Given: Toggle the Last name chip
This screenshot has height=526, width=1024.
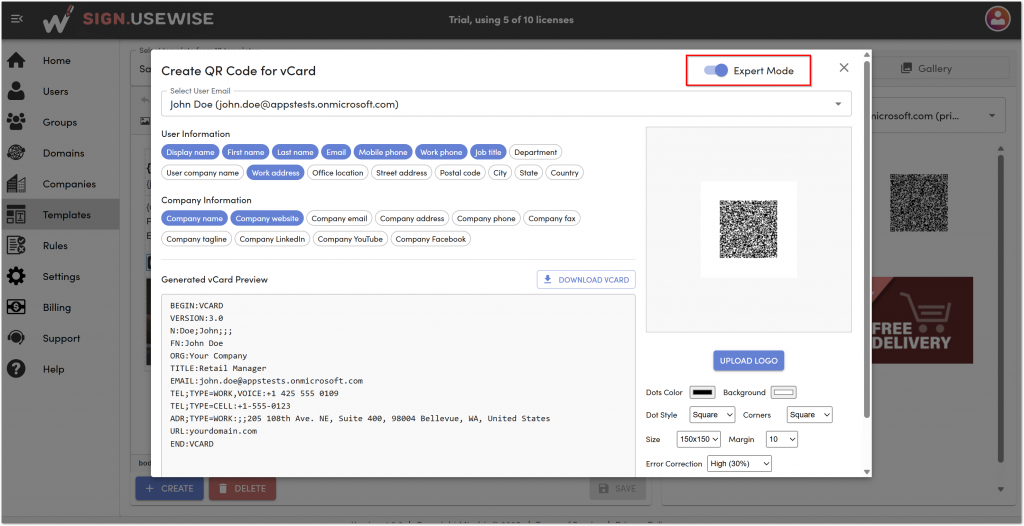Looking at the screenshot, I should click(x=295, y=152).
